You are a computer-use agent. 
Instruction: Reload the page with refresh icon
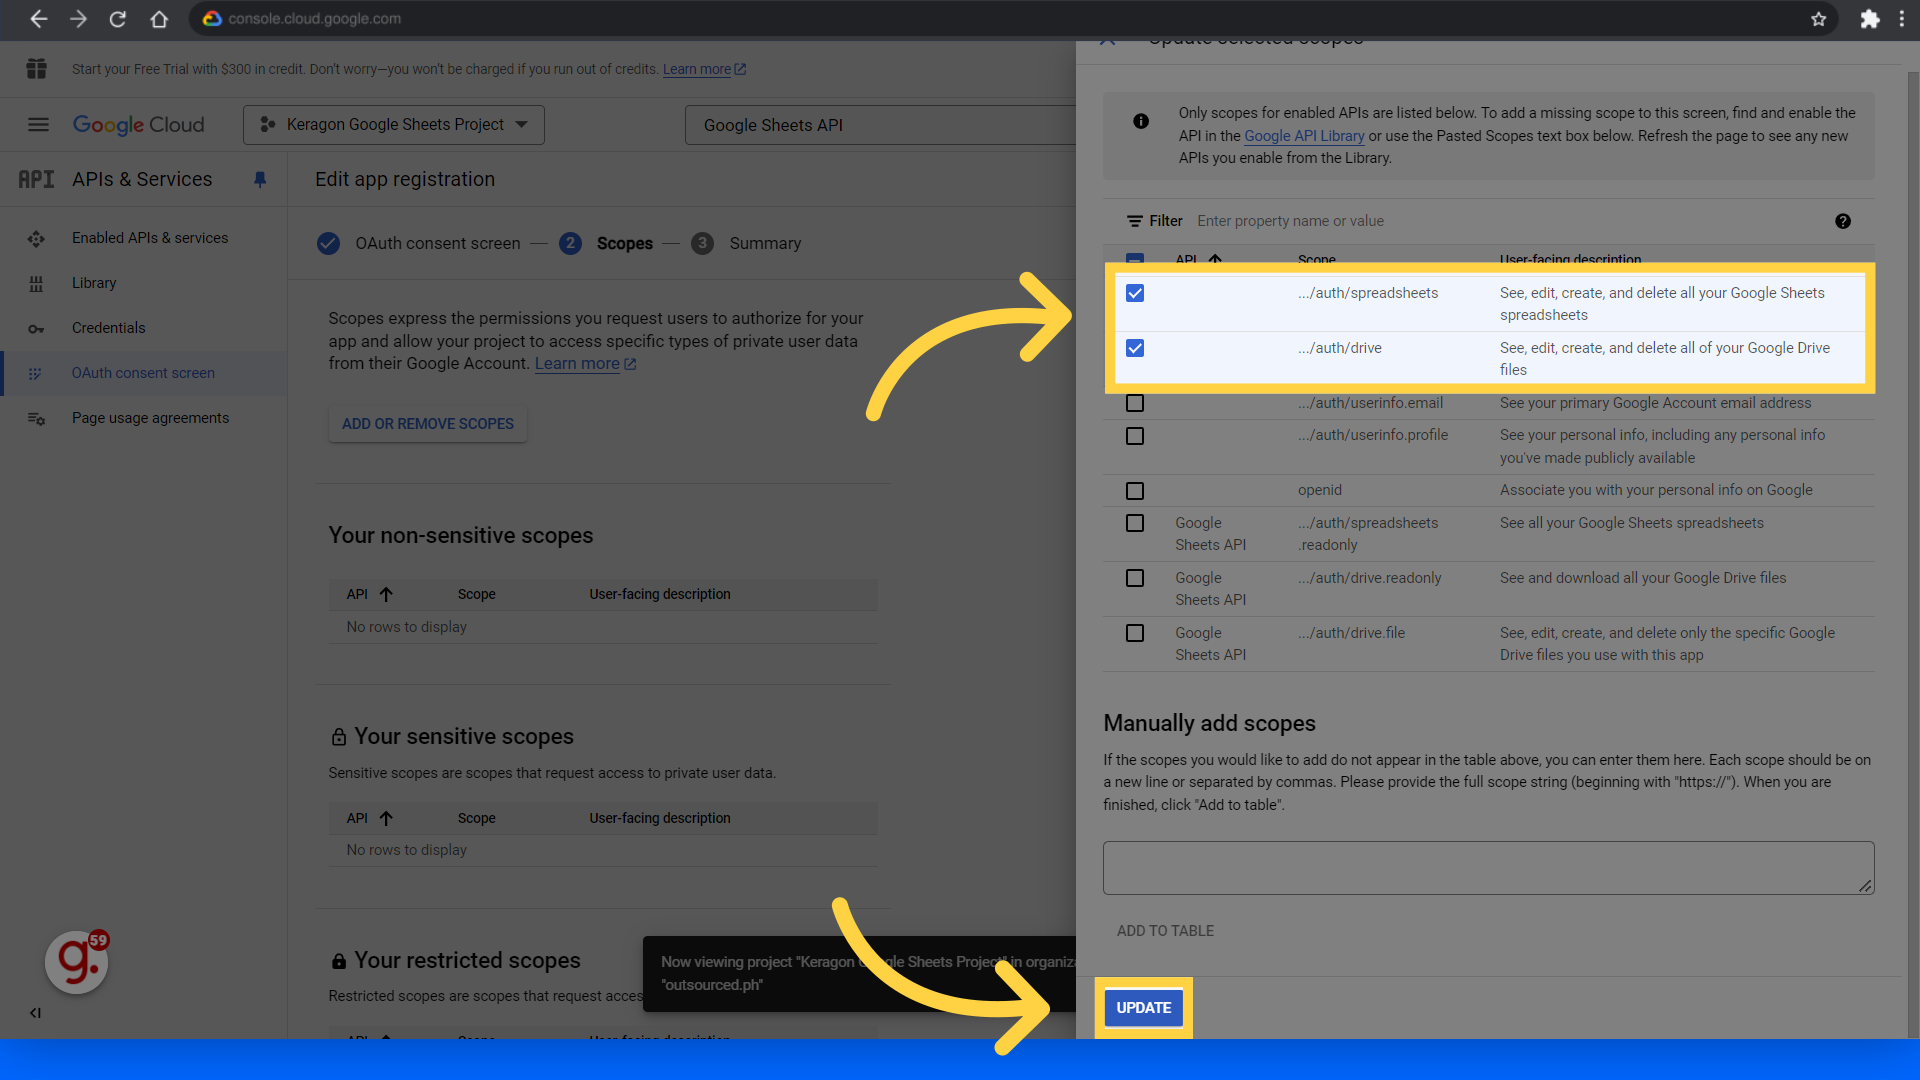pos(118,19)
